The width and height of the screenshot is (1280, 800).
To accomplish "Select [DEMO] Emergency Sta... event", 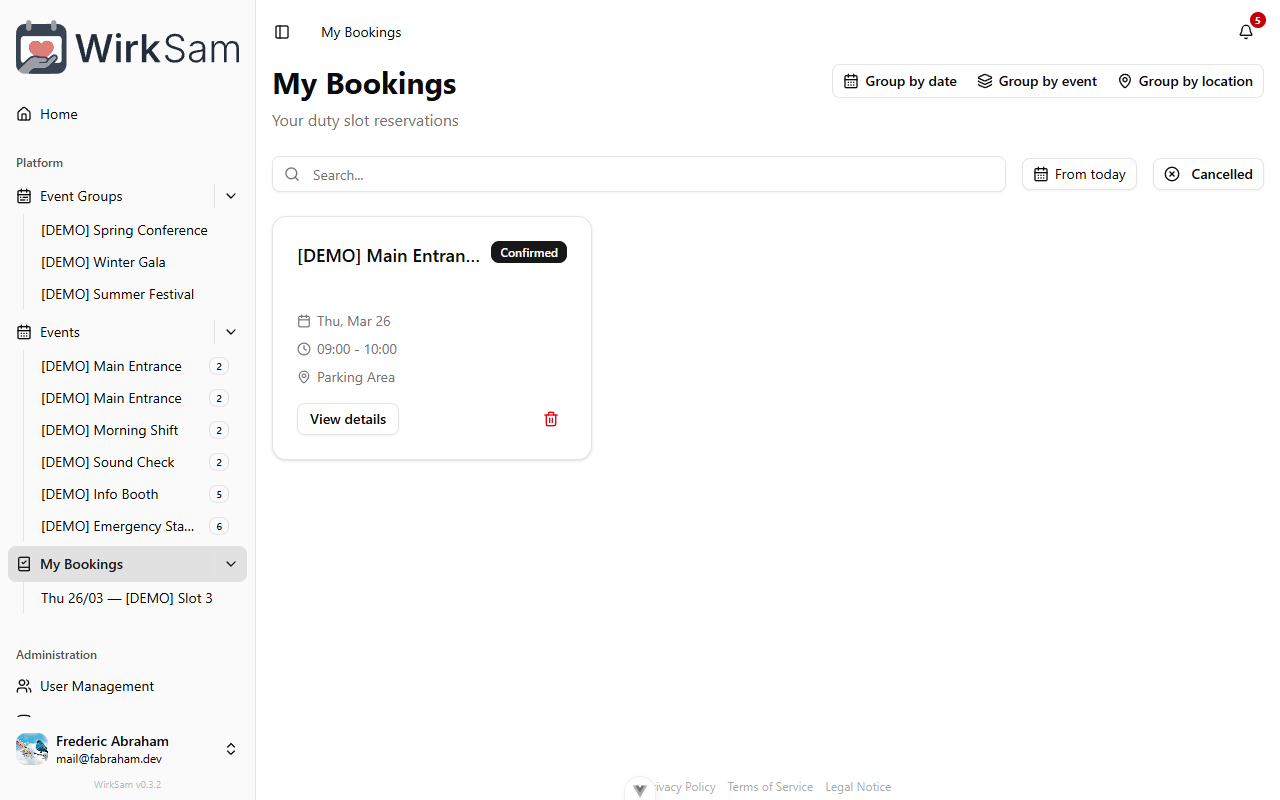I will 118,526.
